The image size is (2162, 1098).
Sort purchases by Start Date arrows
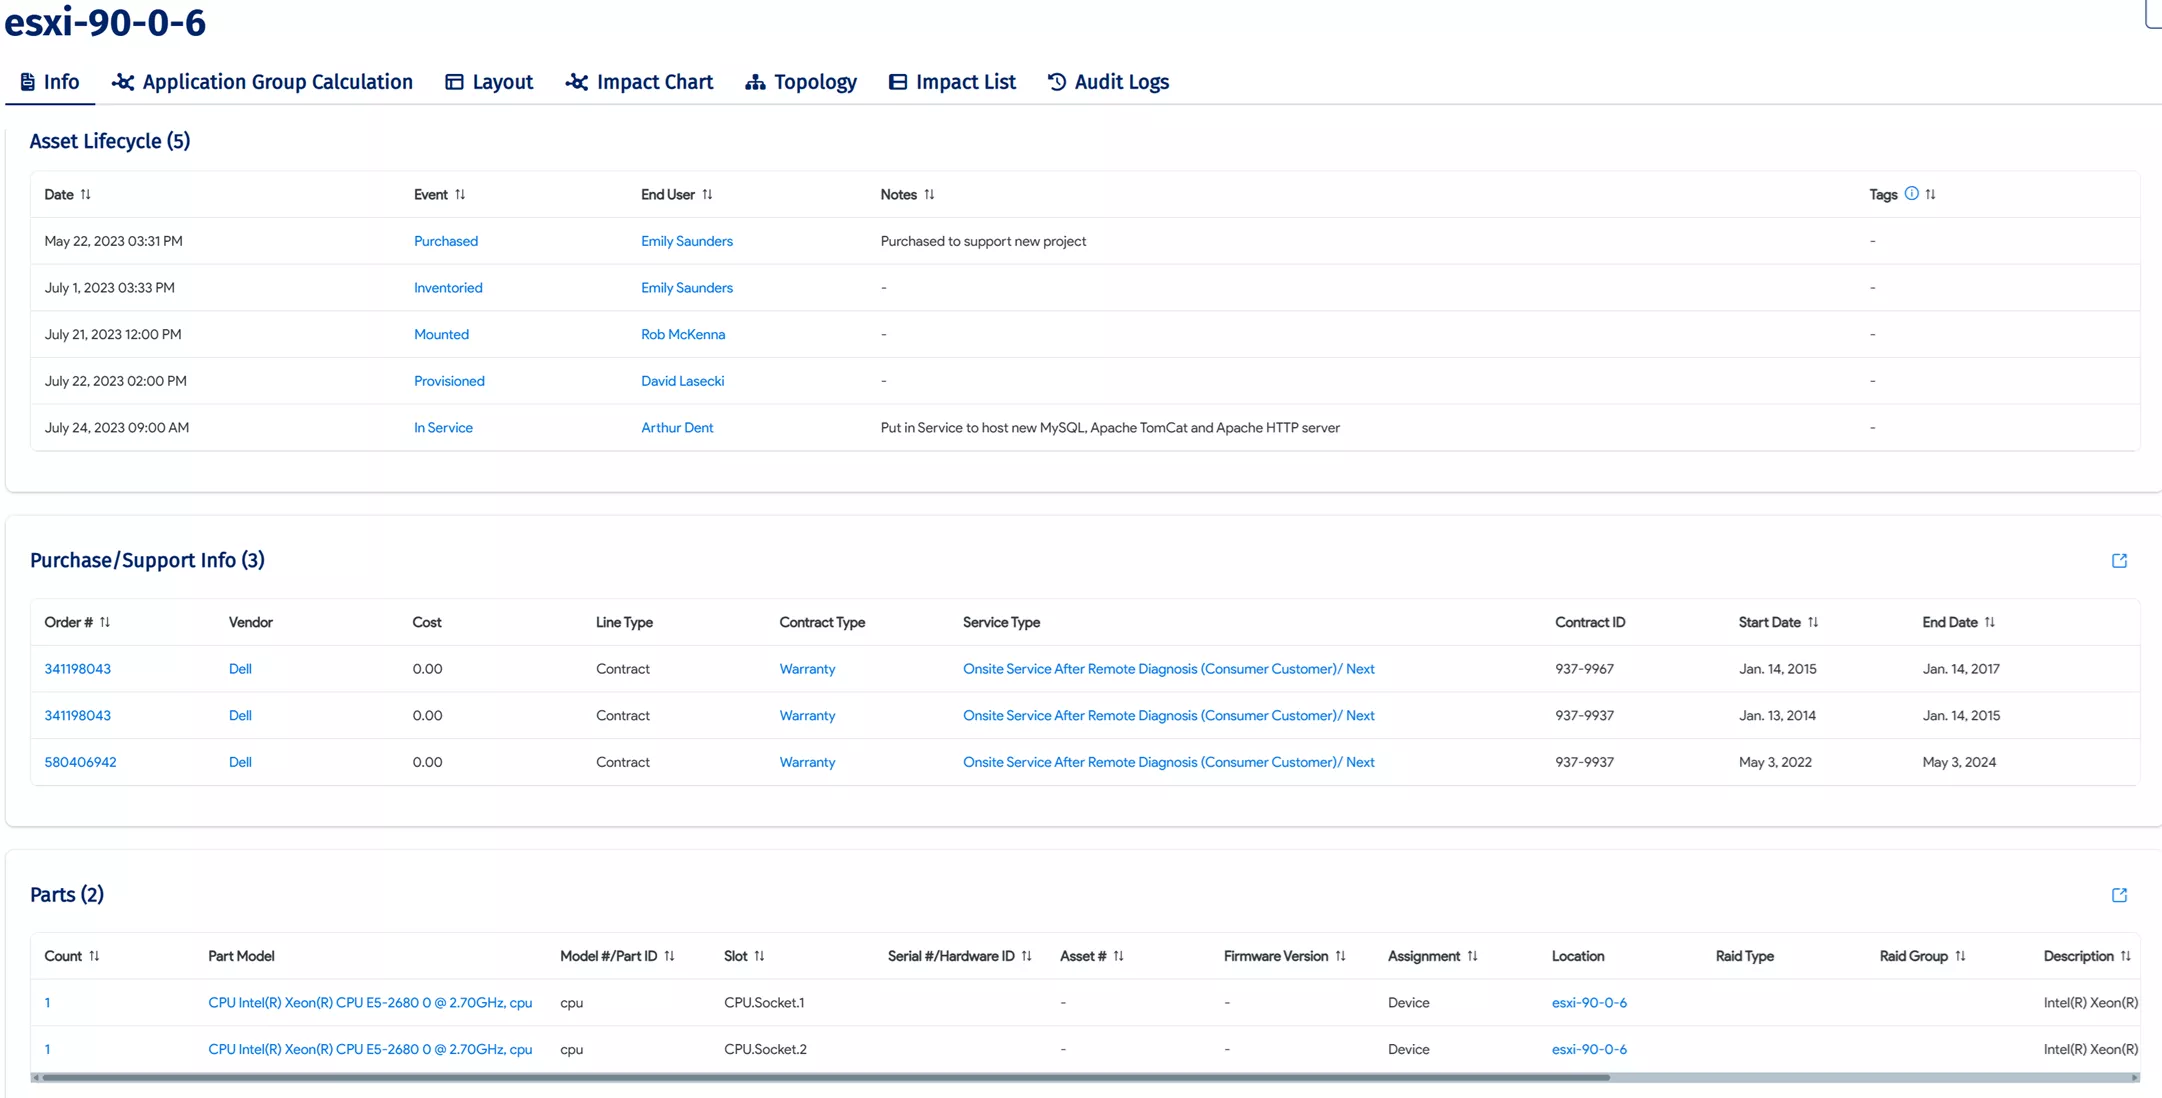[1813, 622]
